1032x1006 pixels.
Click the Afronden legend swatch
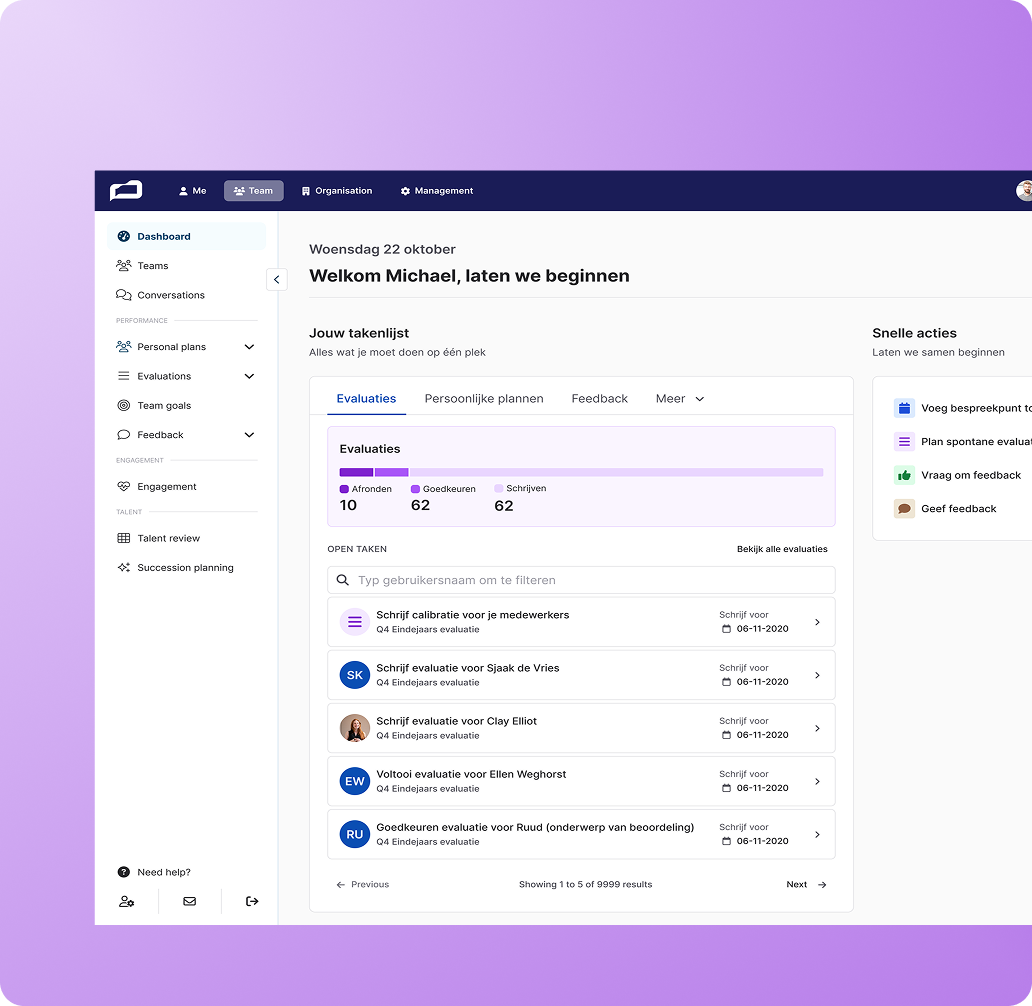click(x=344, y=489)
